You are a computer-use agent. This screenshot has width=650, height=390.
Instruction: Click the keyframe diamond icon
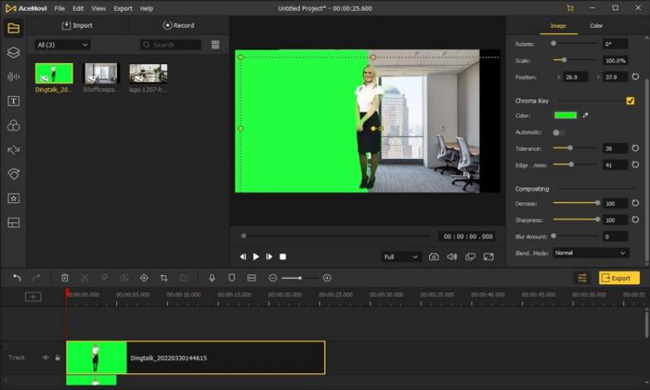click(144, 278)
